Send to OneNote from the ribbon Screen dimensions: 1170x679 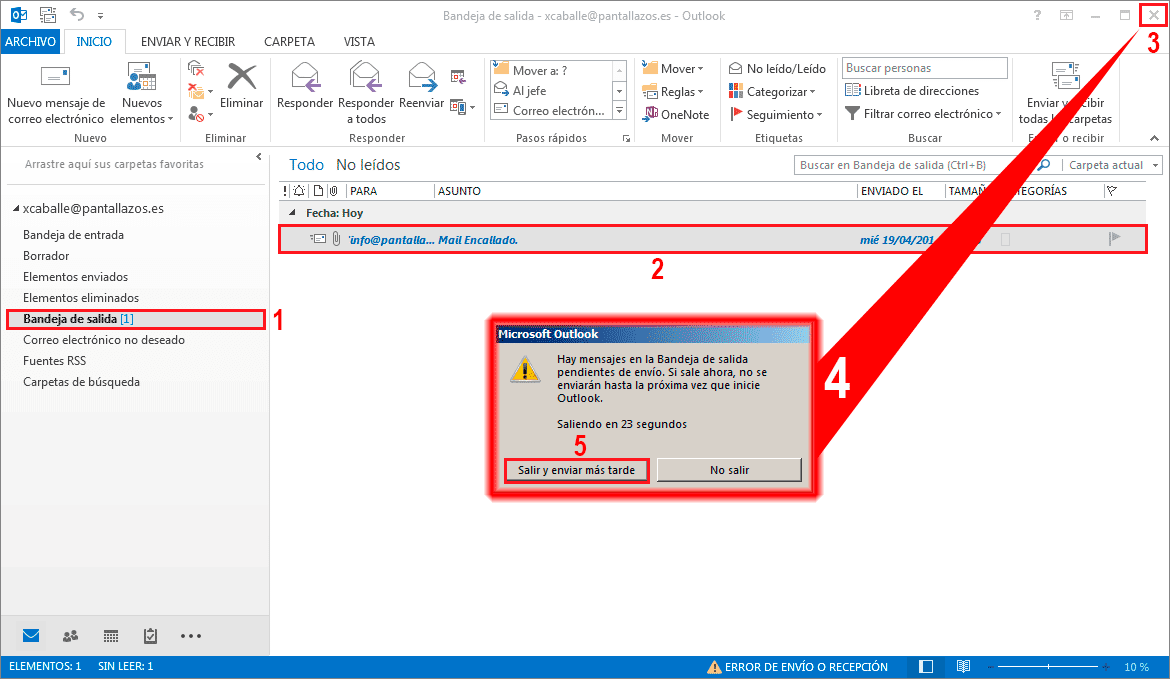pyautogui.click(x=679, y=114)
